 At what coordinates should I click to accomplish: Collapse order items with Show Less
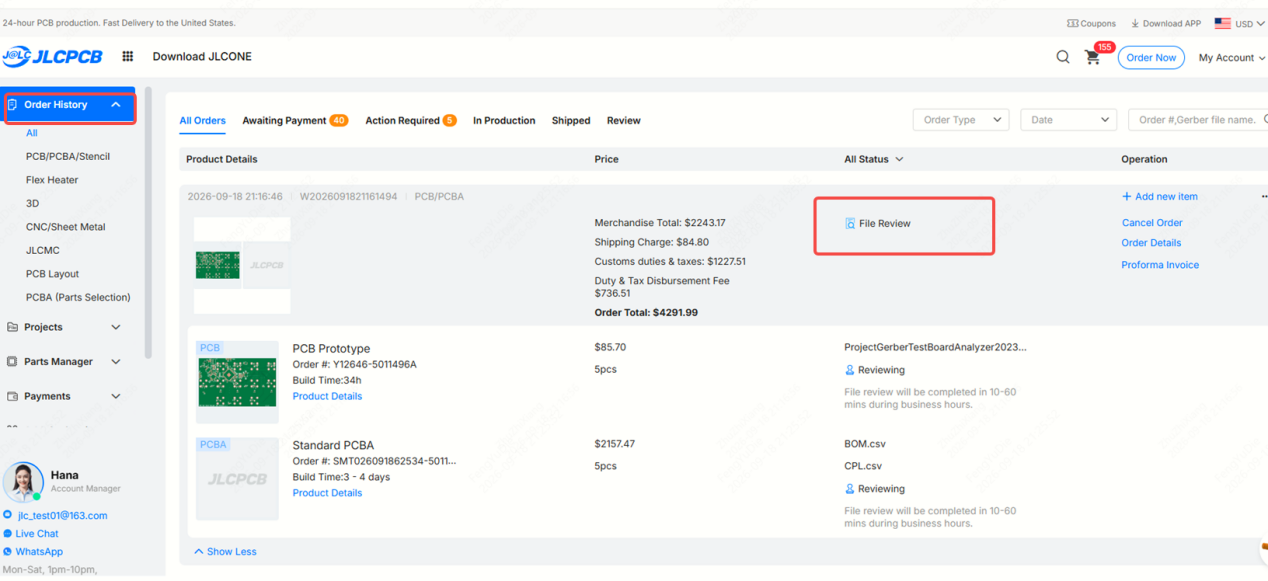pos(225,552)
